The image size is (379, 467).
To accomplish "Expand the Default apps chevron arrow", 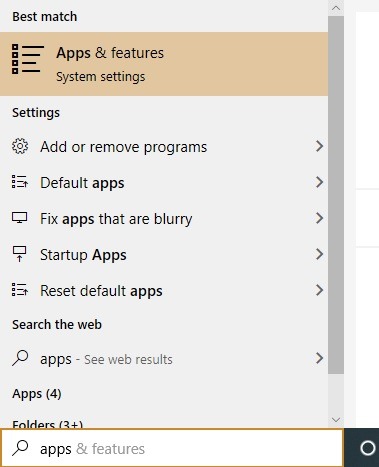I will point(319,182).
